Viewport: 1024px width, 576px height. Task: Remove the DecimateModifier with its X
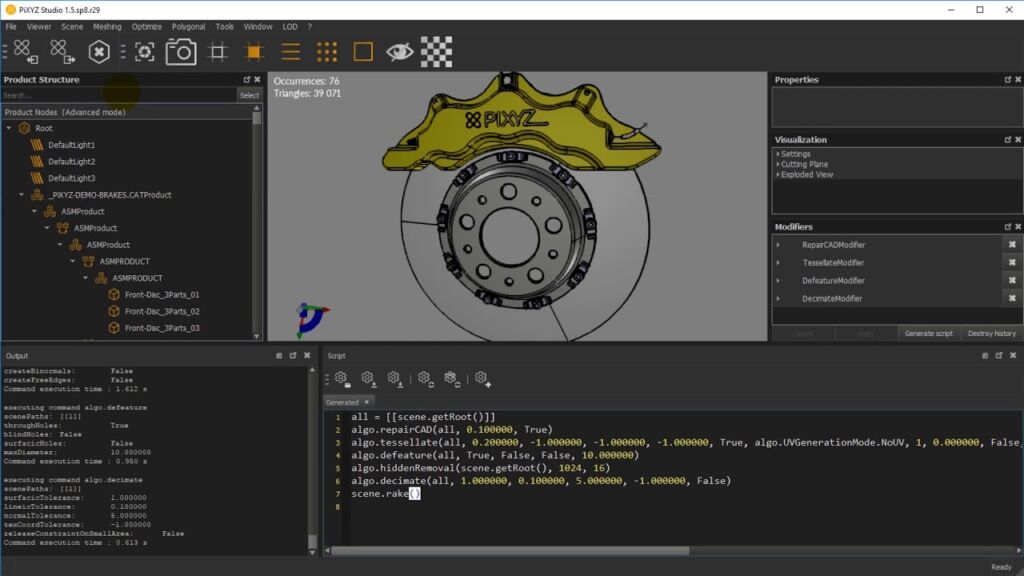tap(1012, 298)
